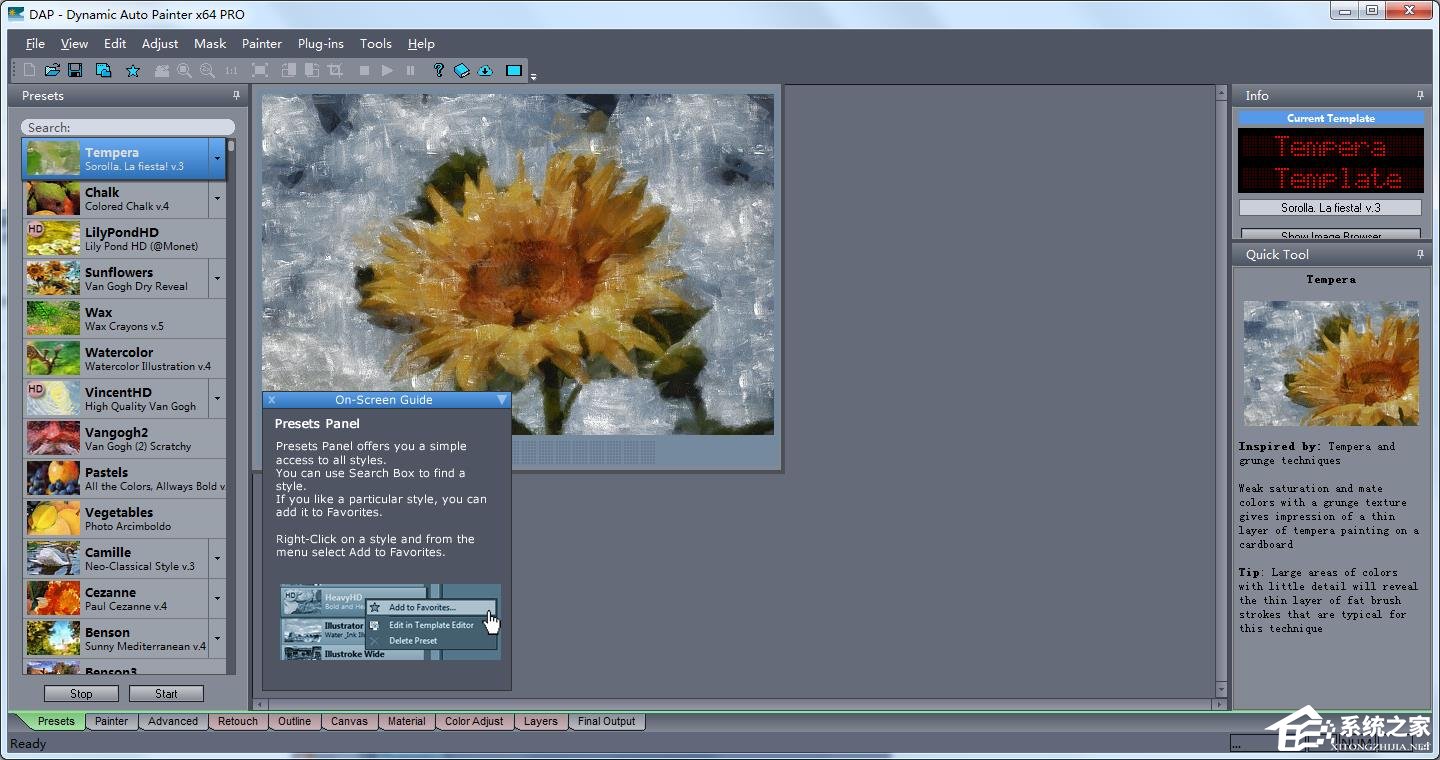Open the Painter menu
The image size is (1440, 760).
(x=262, y=43)
